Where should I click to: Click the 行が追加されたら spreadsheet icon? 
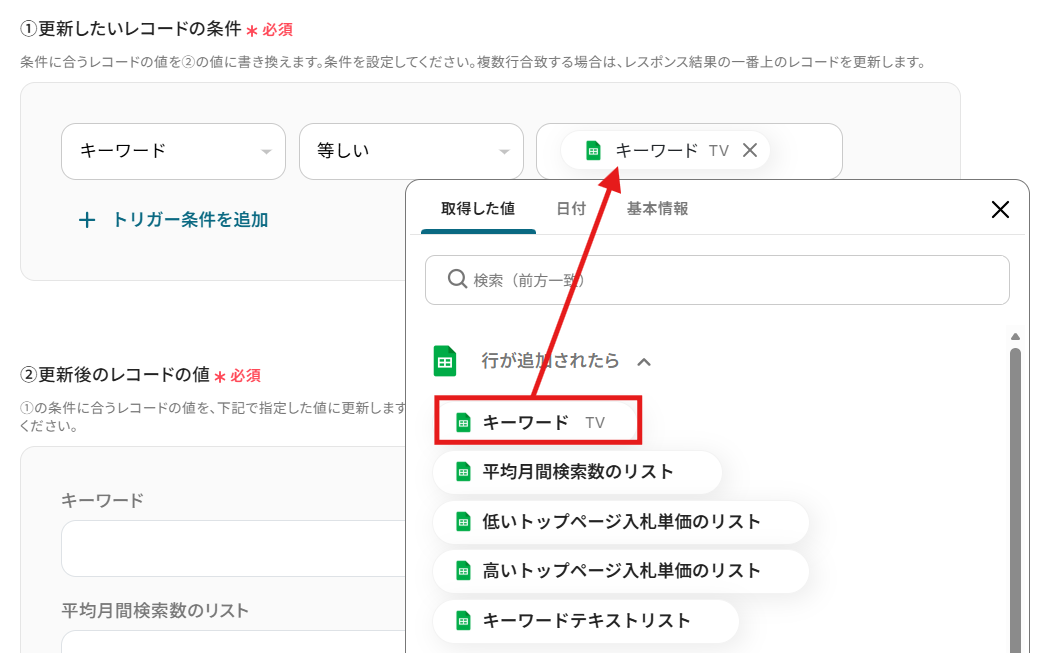(x=445, y=361)
